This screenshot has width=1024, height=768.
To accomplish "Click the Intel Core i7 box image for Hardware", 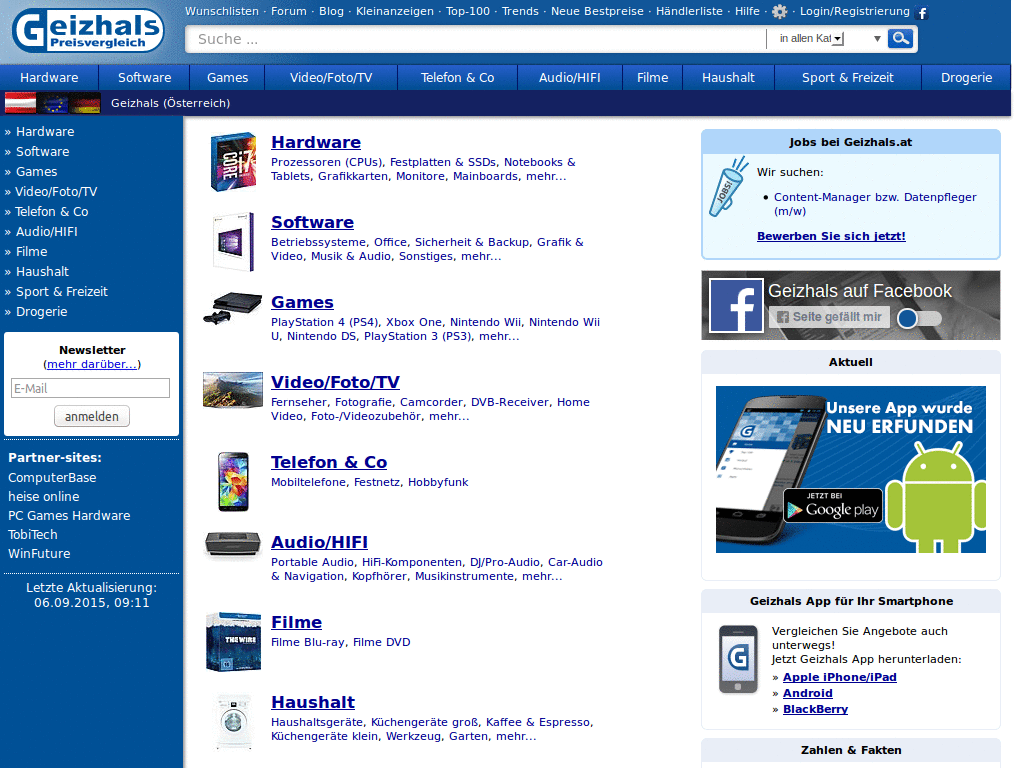I will [234, 161].
